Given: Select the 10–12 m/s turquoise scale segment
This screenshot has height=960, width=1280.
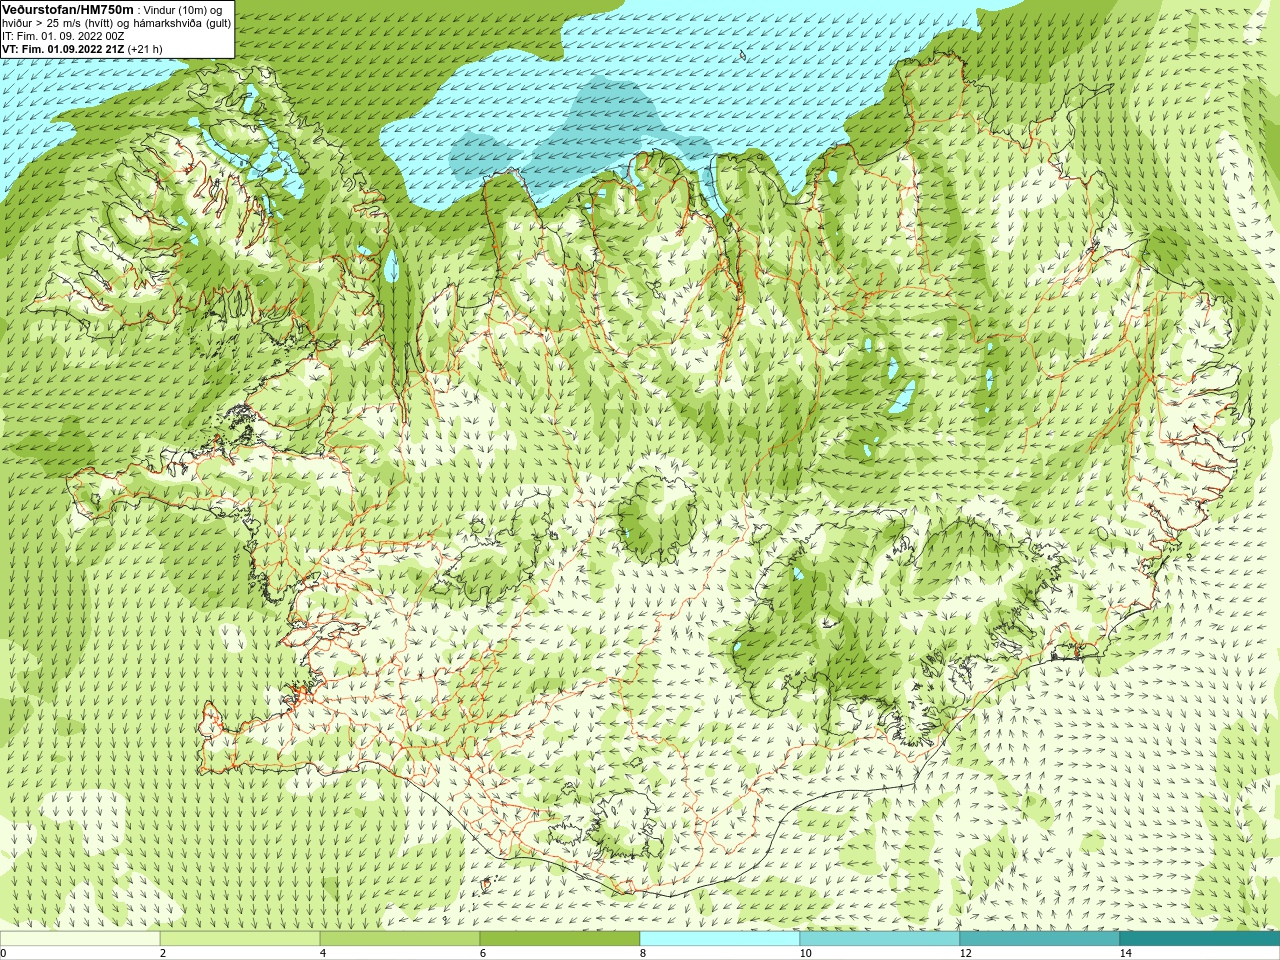Looking at the screenshot, I should click(880, 938).
